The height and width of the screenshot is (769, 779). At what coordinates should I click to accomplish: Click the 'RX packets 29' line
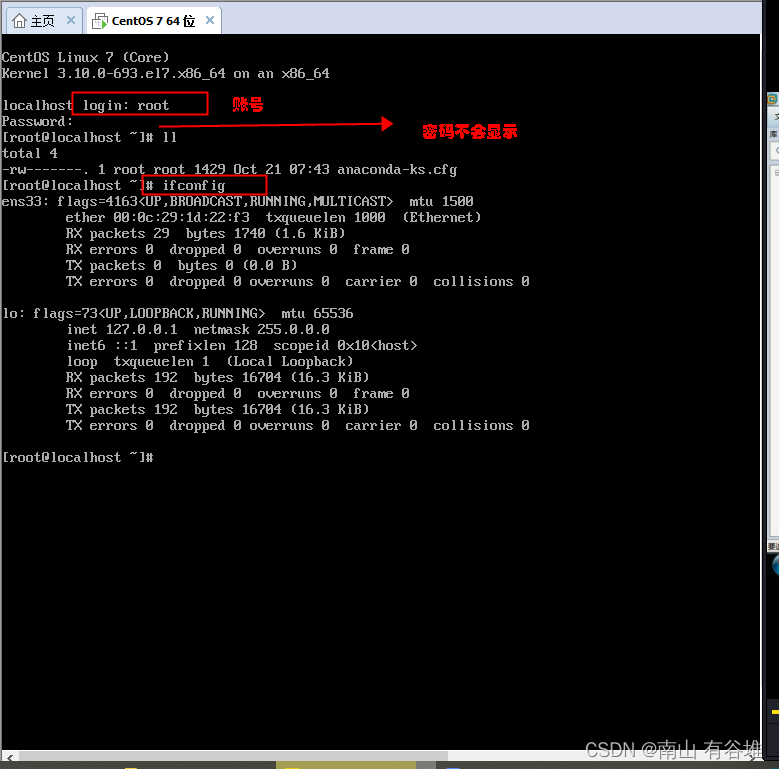205,233
